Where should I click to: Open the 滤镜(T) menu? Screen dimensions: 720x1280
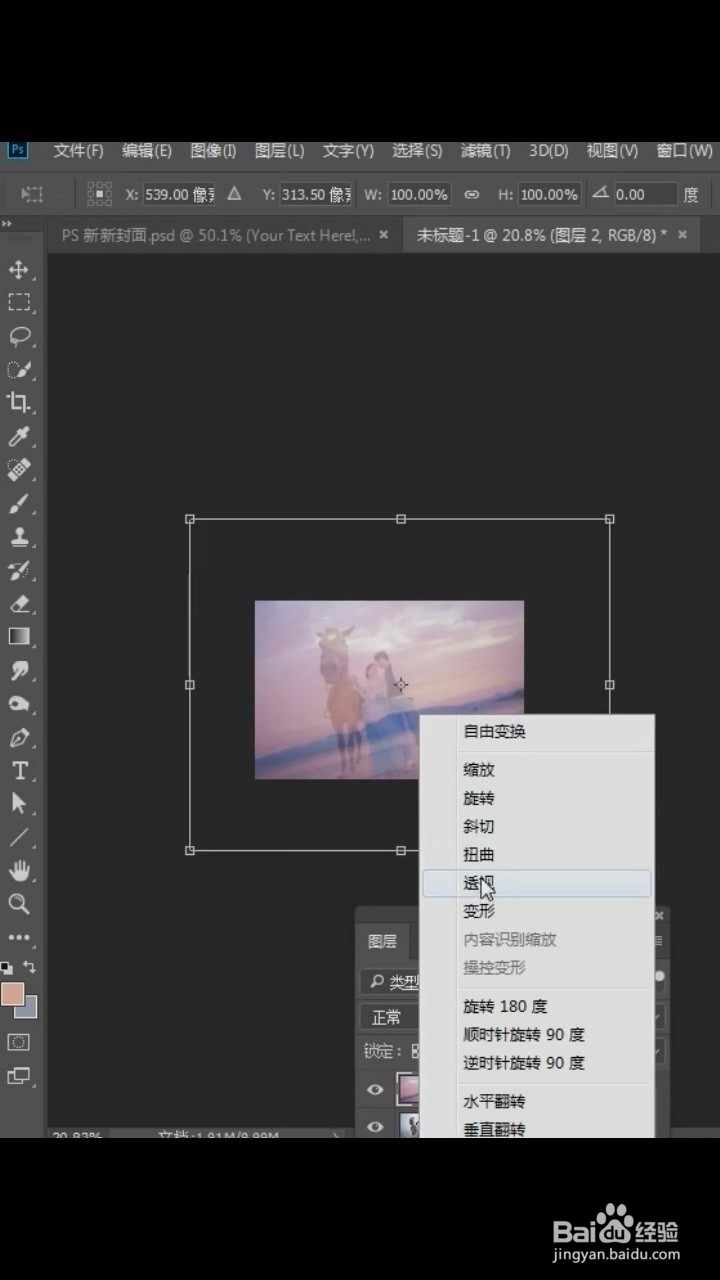(485, 151)
